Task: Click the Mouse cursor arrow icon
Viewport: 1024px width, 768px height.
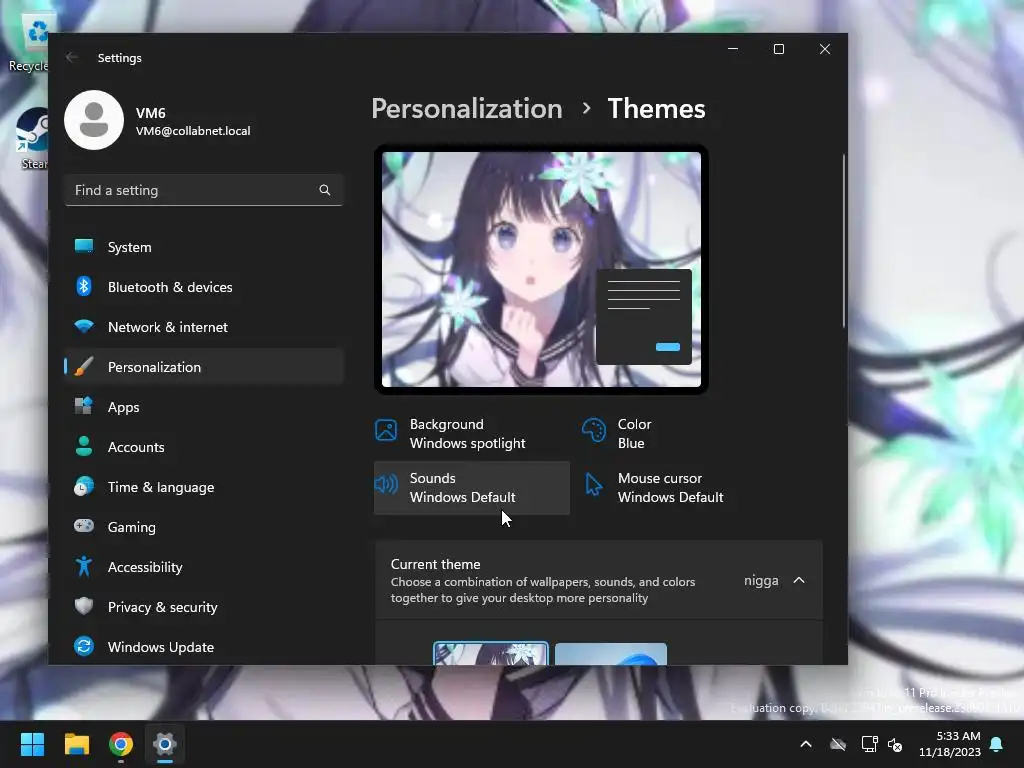Action: coord(594,484)
